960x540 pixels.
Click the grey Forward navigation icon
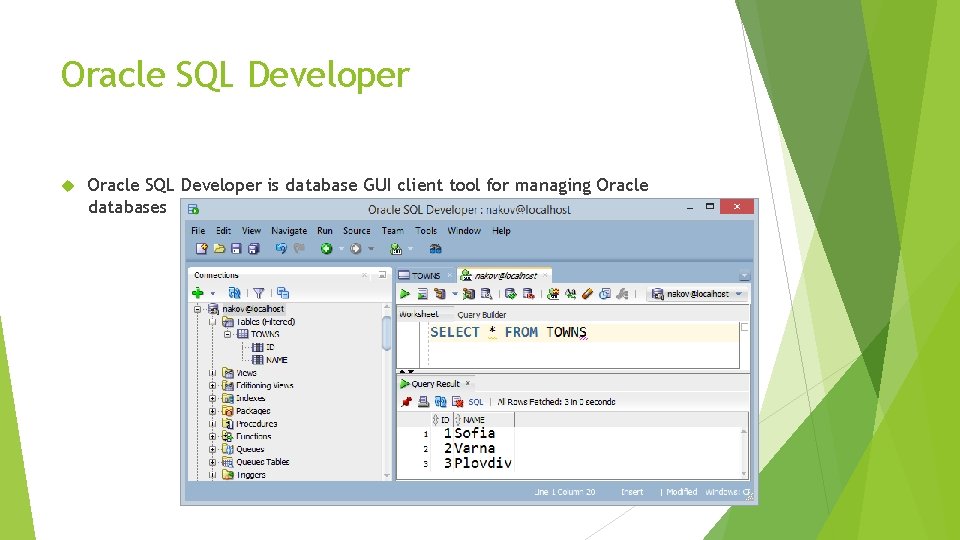(x=355, y=249)
